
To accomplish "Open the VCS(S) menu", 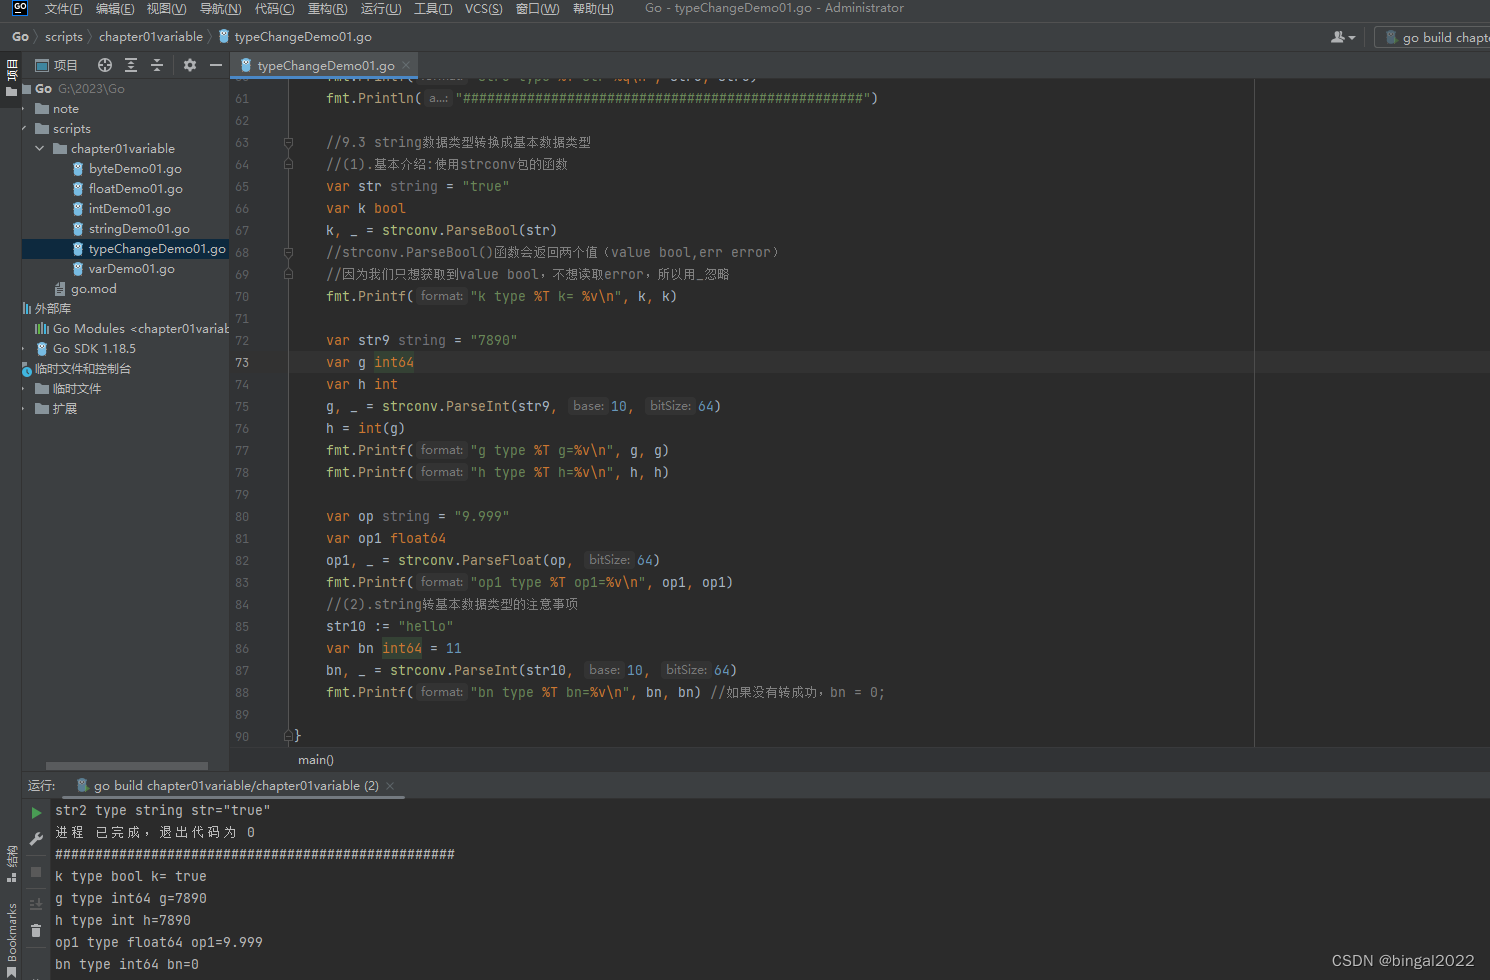I will coord(484,8).
